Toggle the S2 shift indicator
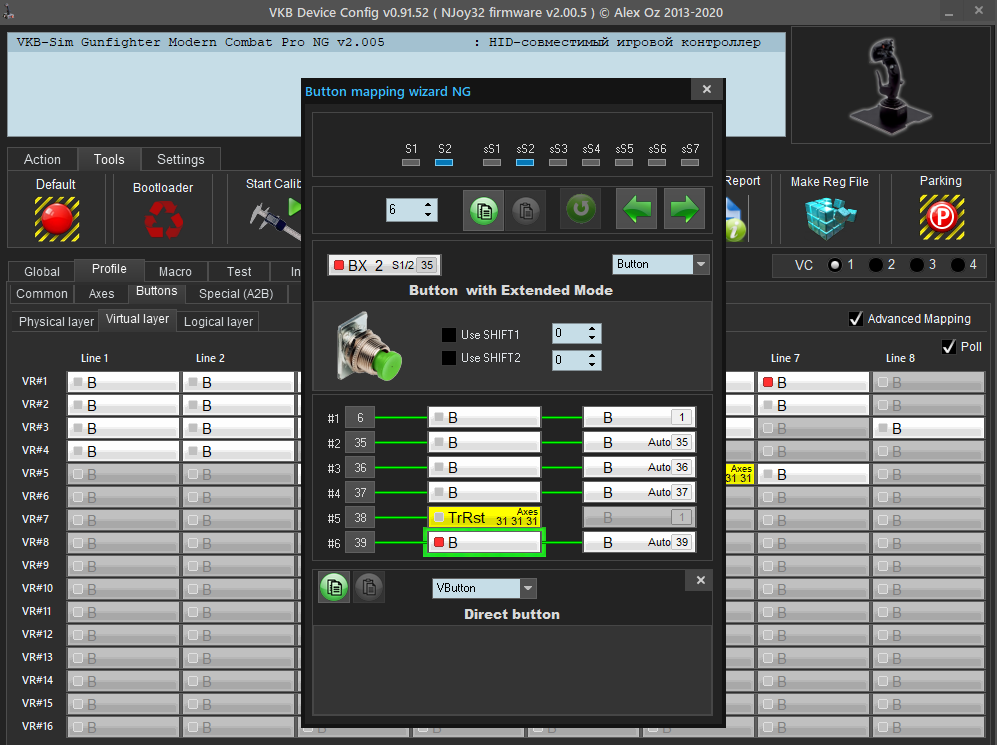 pos(444,163)
